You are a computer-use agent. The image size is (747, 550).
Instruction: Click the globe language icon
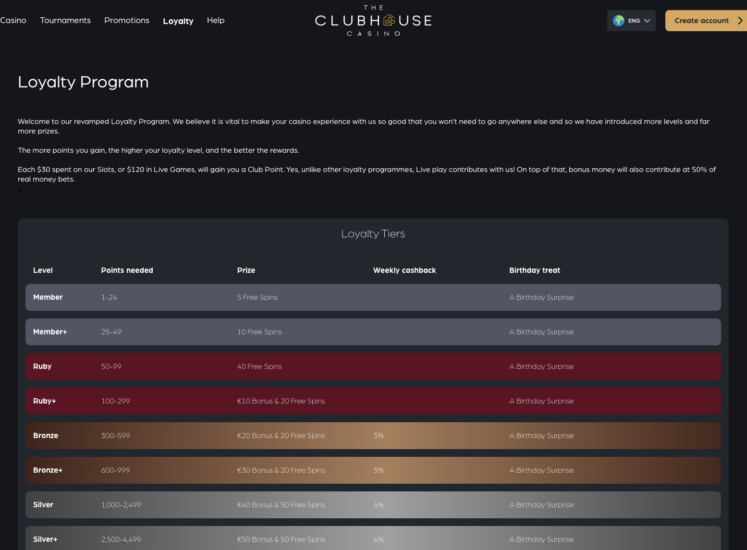(x=619, y=20)
